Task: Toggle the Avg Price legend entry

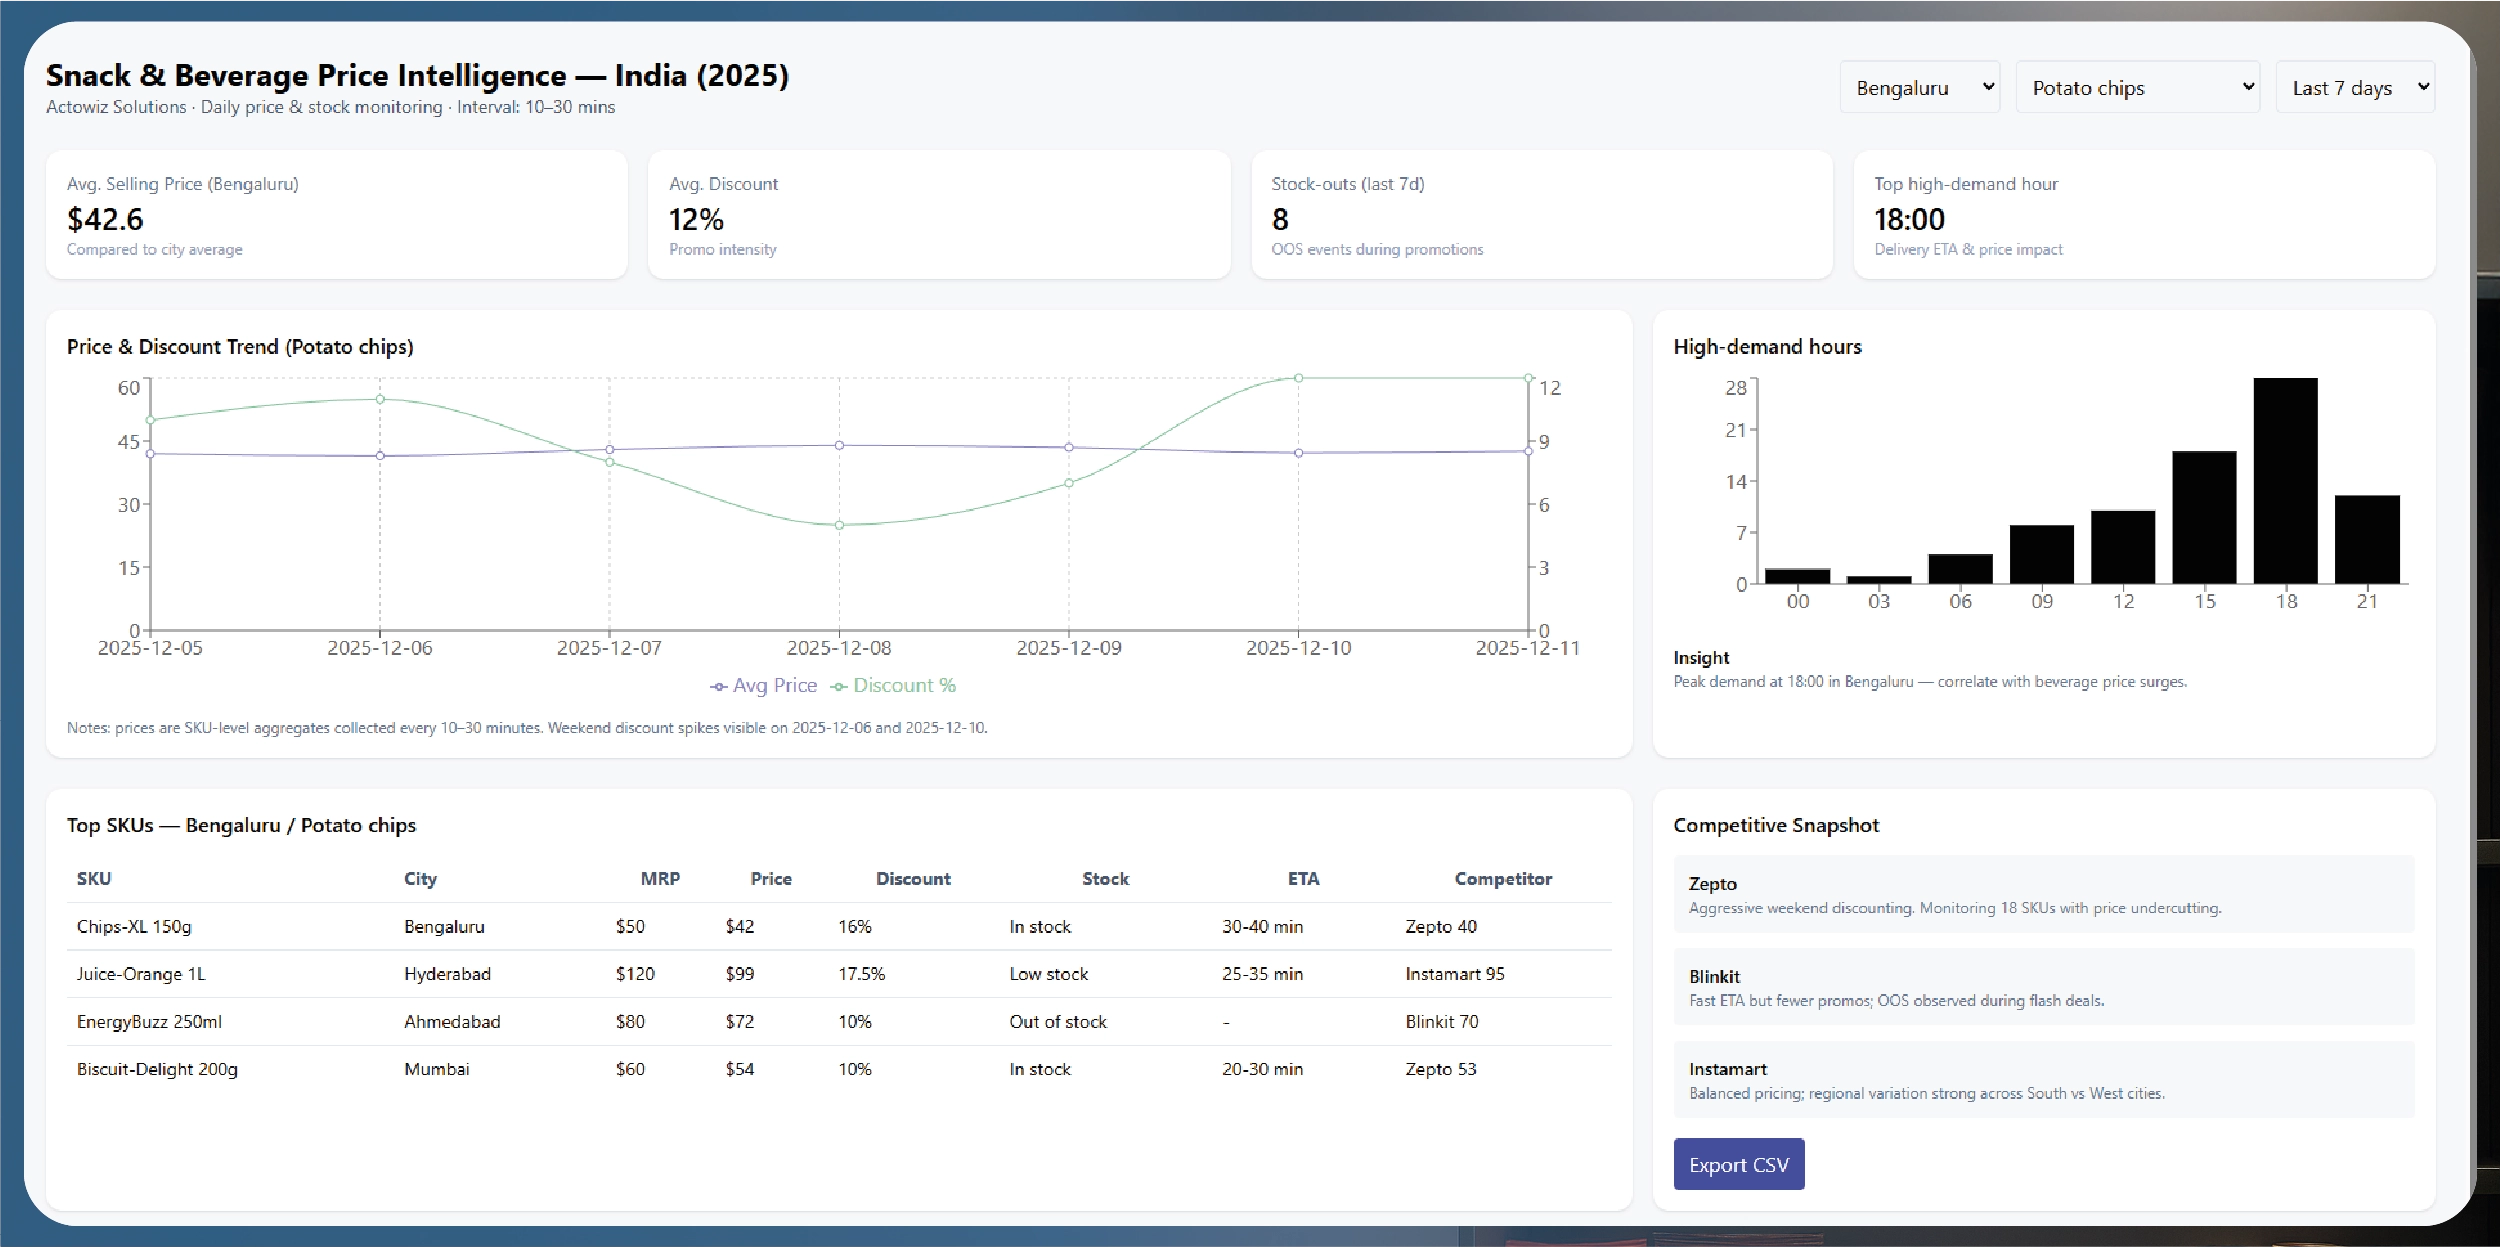Action: pos(764,686)
